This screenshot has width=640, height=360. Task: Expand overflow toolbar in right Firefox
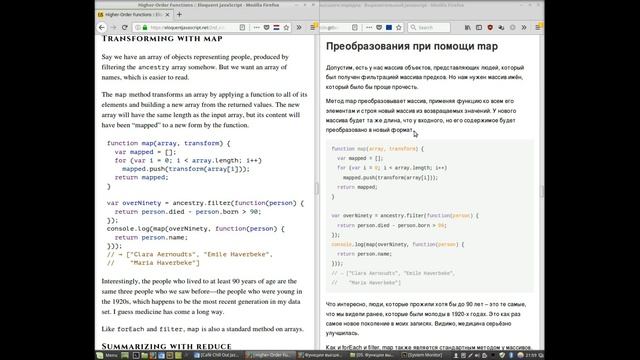tap(524, 27)
